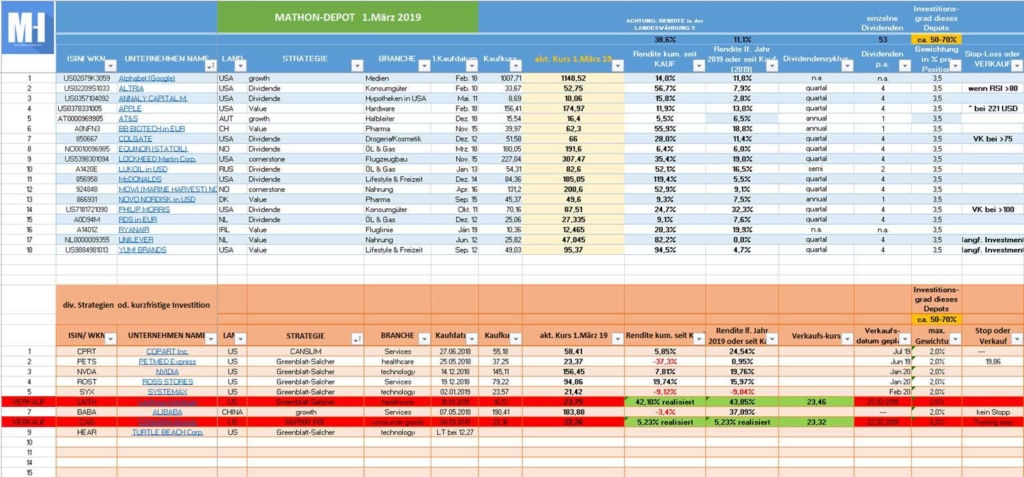Open the ALTRIA company link
This screenshot has height=477, width=1024.
130,88
